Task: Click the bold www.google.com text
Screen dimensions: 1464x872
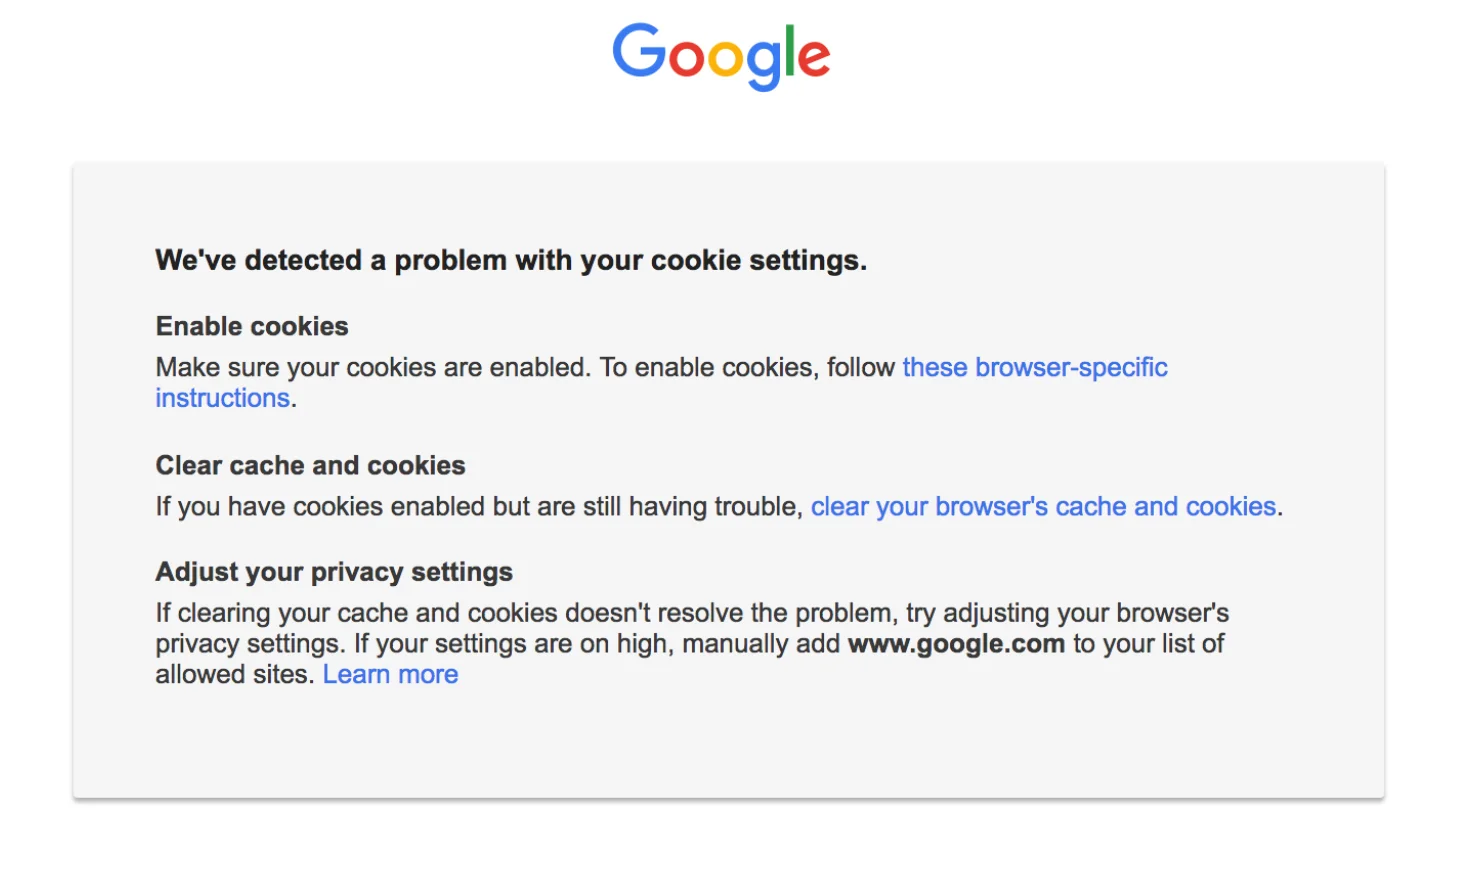Action: click(x=956, y=643)
